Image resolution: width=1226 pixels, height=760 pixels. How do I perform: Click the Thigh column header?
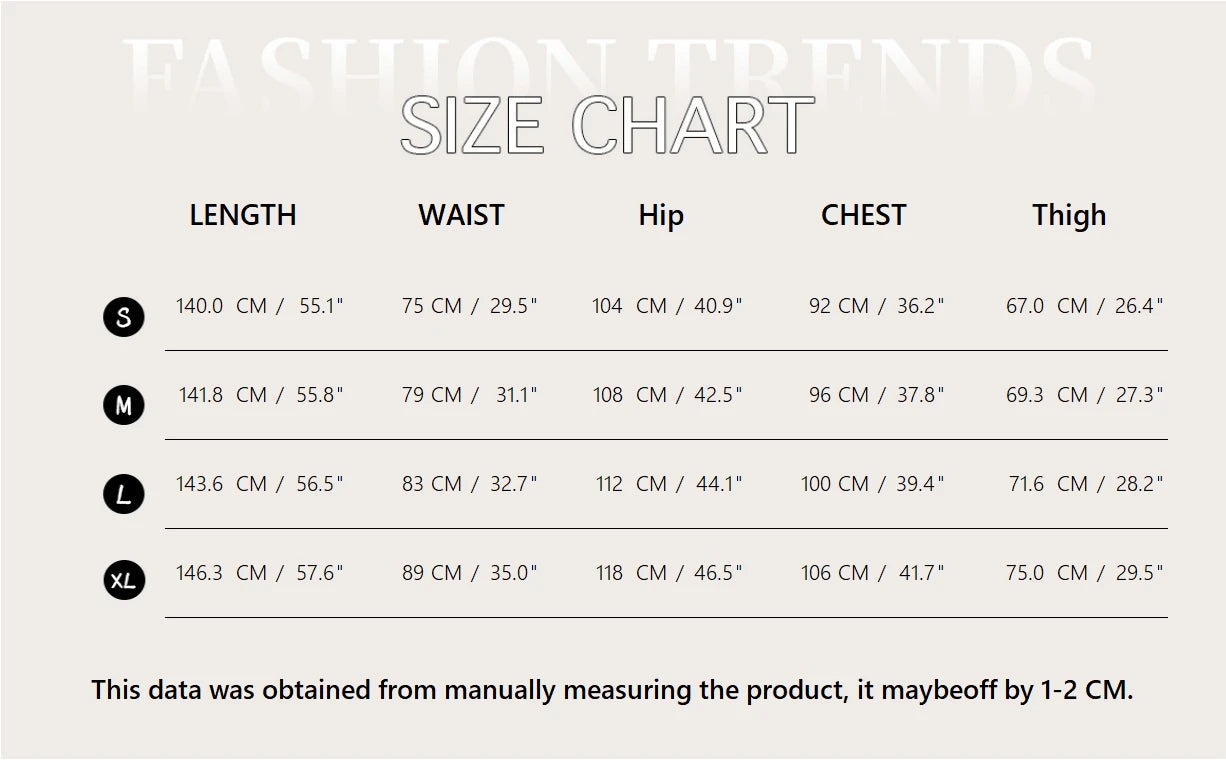pyautogui.click(x=1069, y=216)
